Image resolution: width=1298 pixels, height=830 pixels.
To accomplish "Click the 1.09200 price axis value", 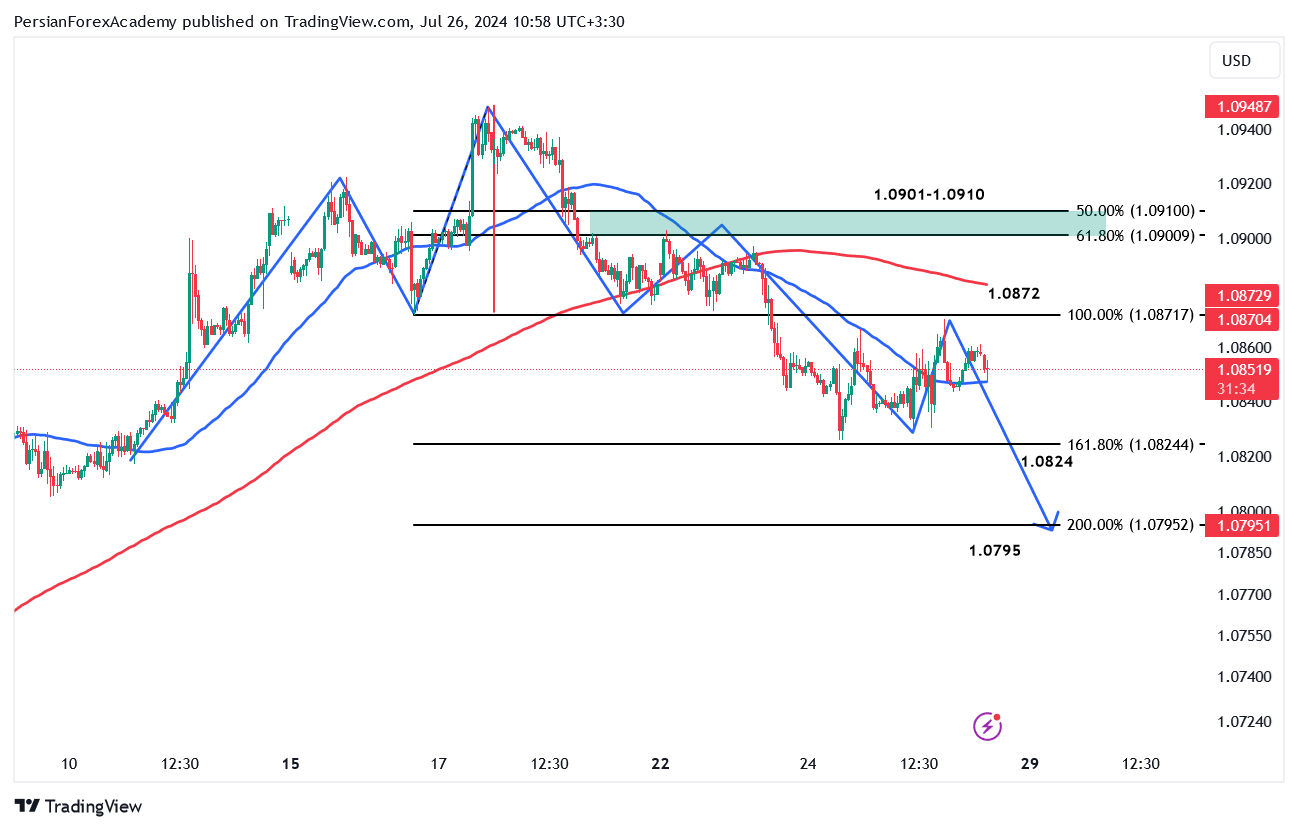I will (1243, 184).
